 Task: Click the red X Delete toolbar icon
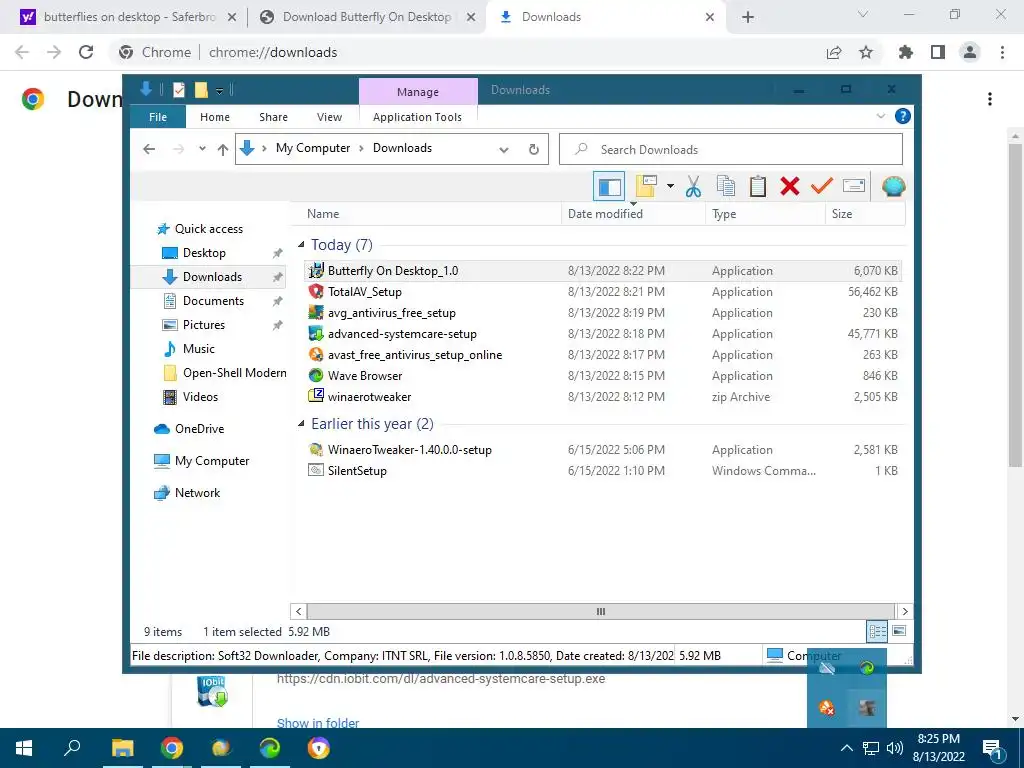pos(790,187)
